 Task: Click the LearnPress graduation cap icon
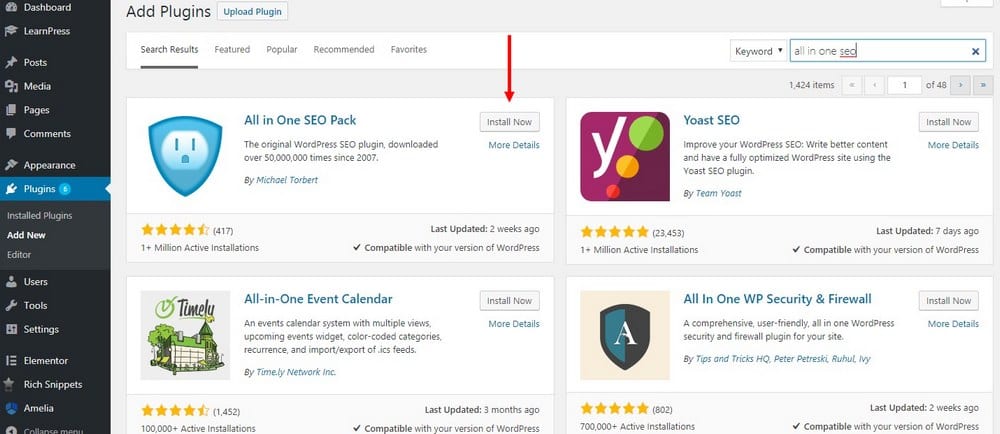point(11,31)
